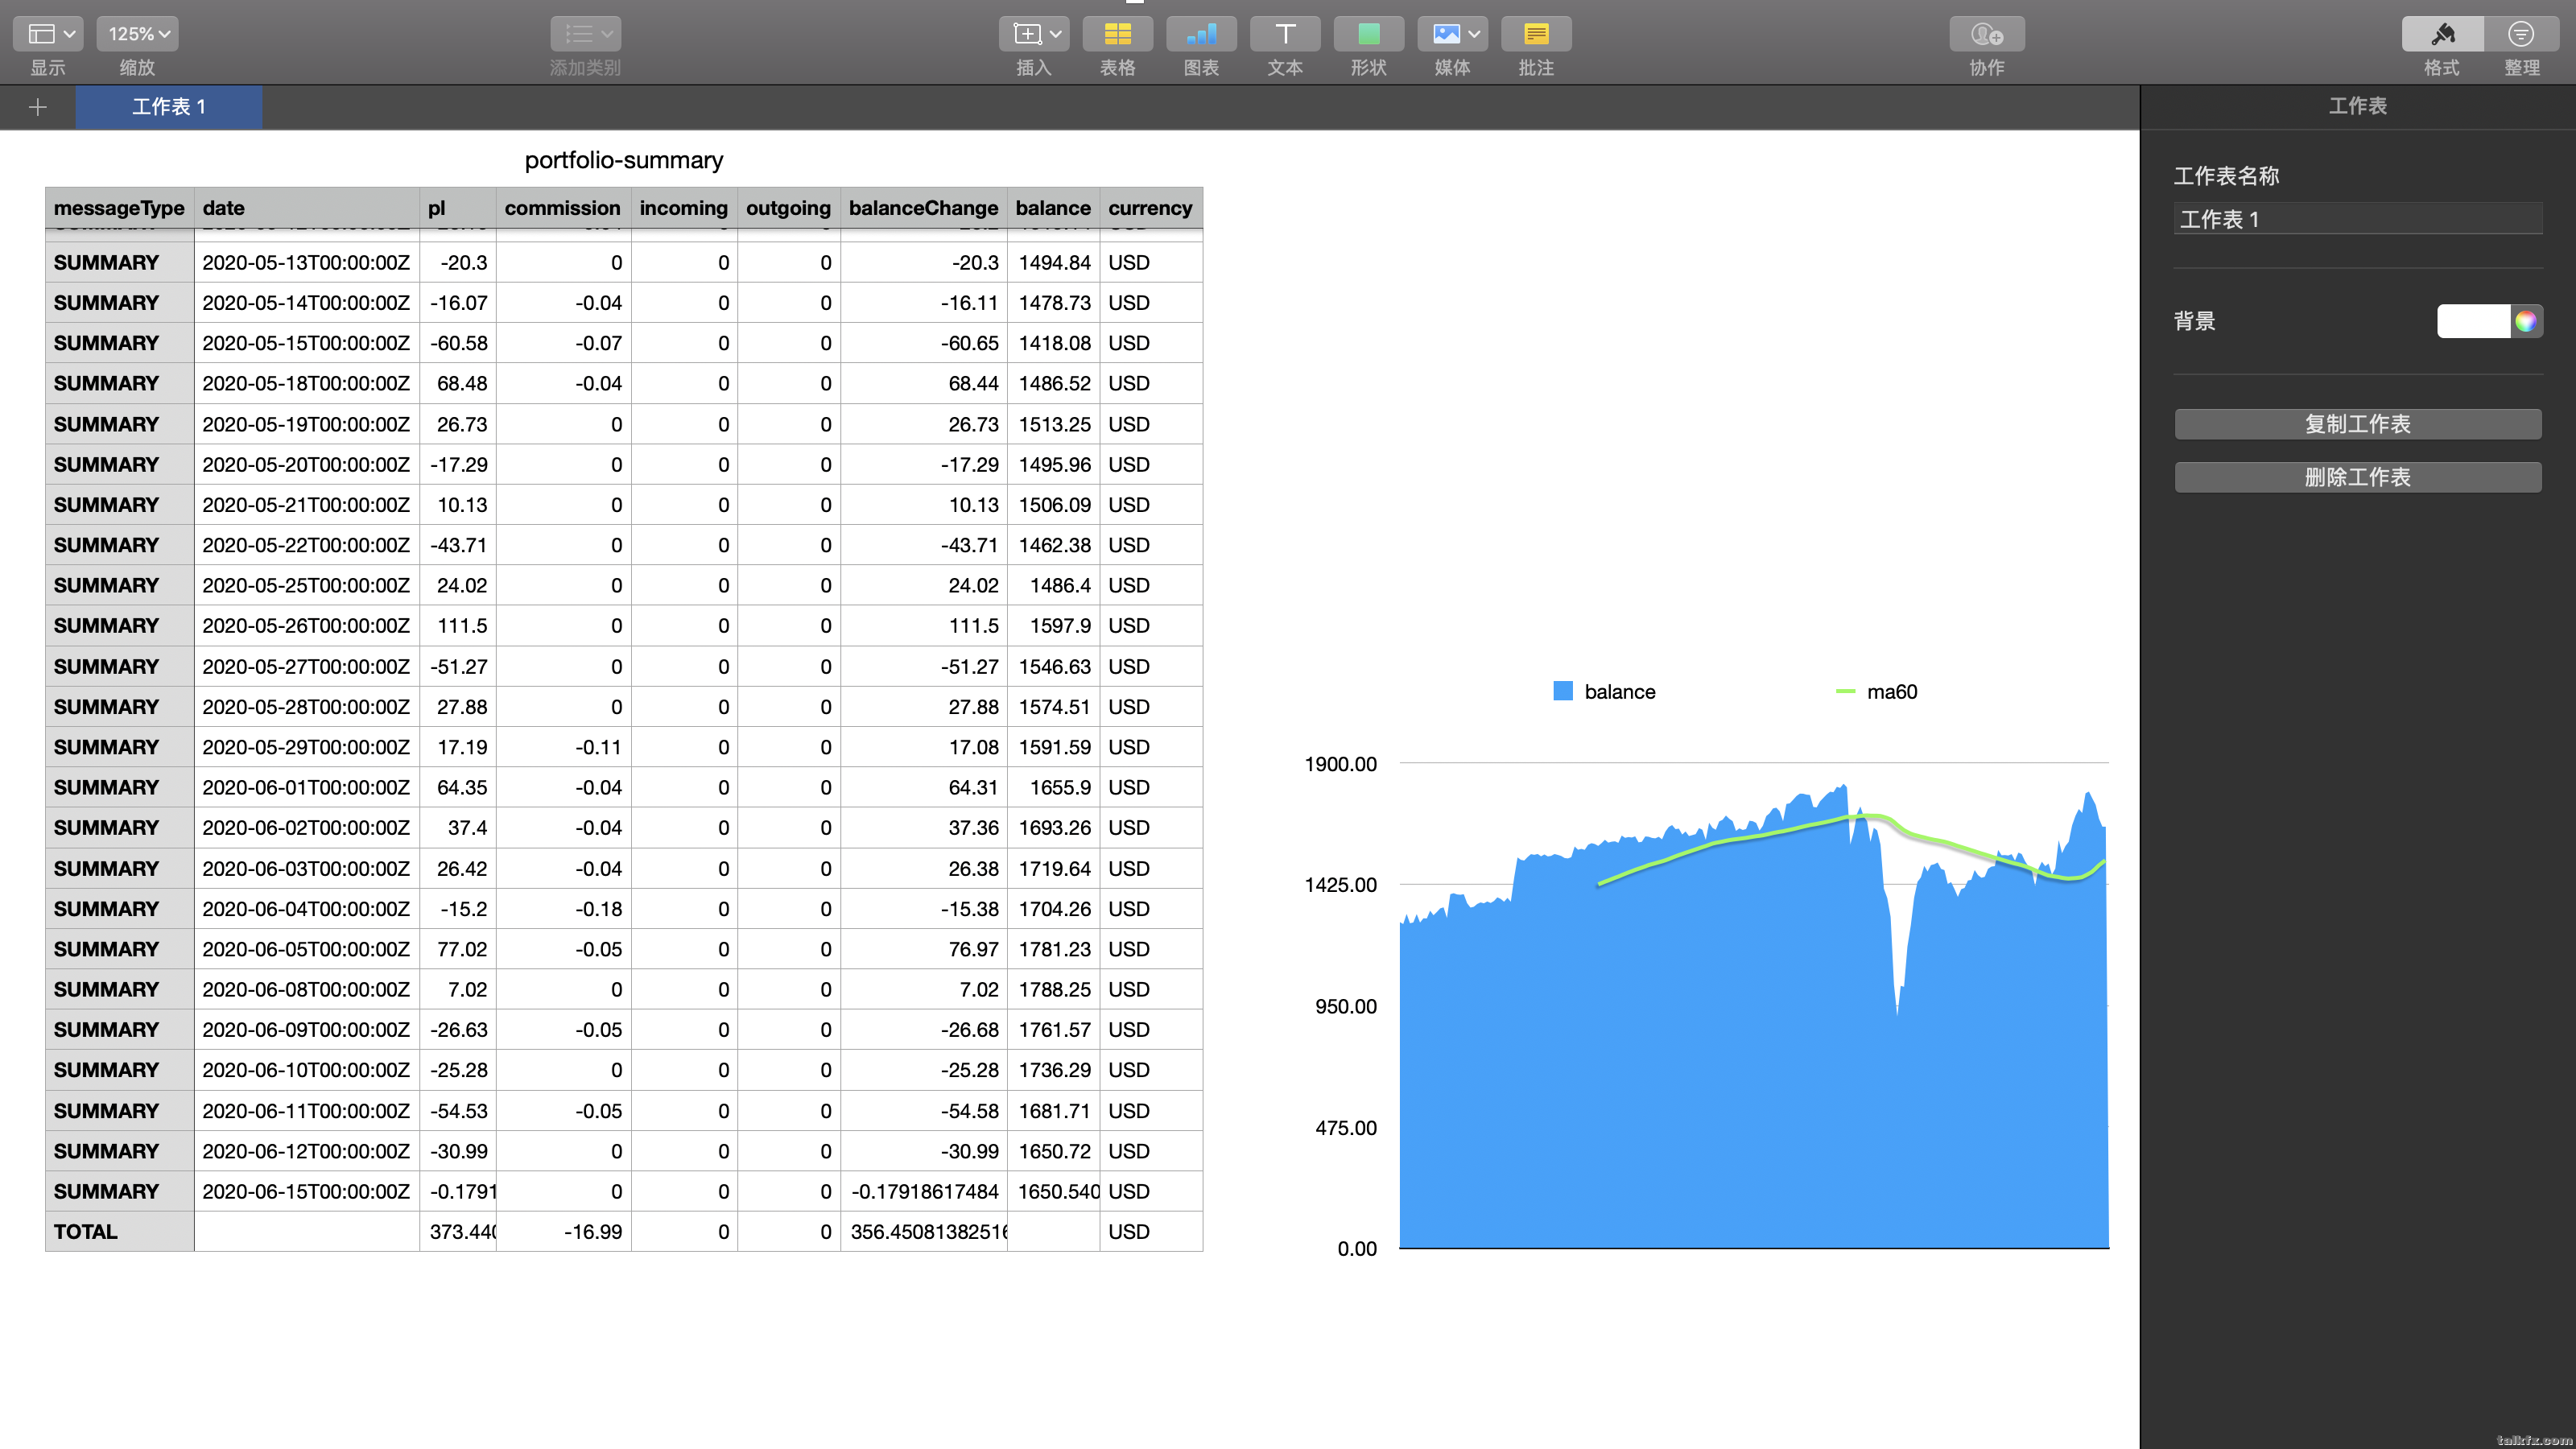Click the messageType column header
This screenshot has height=1449, width=2576.
pos(119,208)
